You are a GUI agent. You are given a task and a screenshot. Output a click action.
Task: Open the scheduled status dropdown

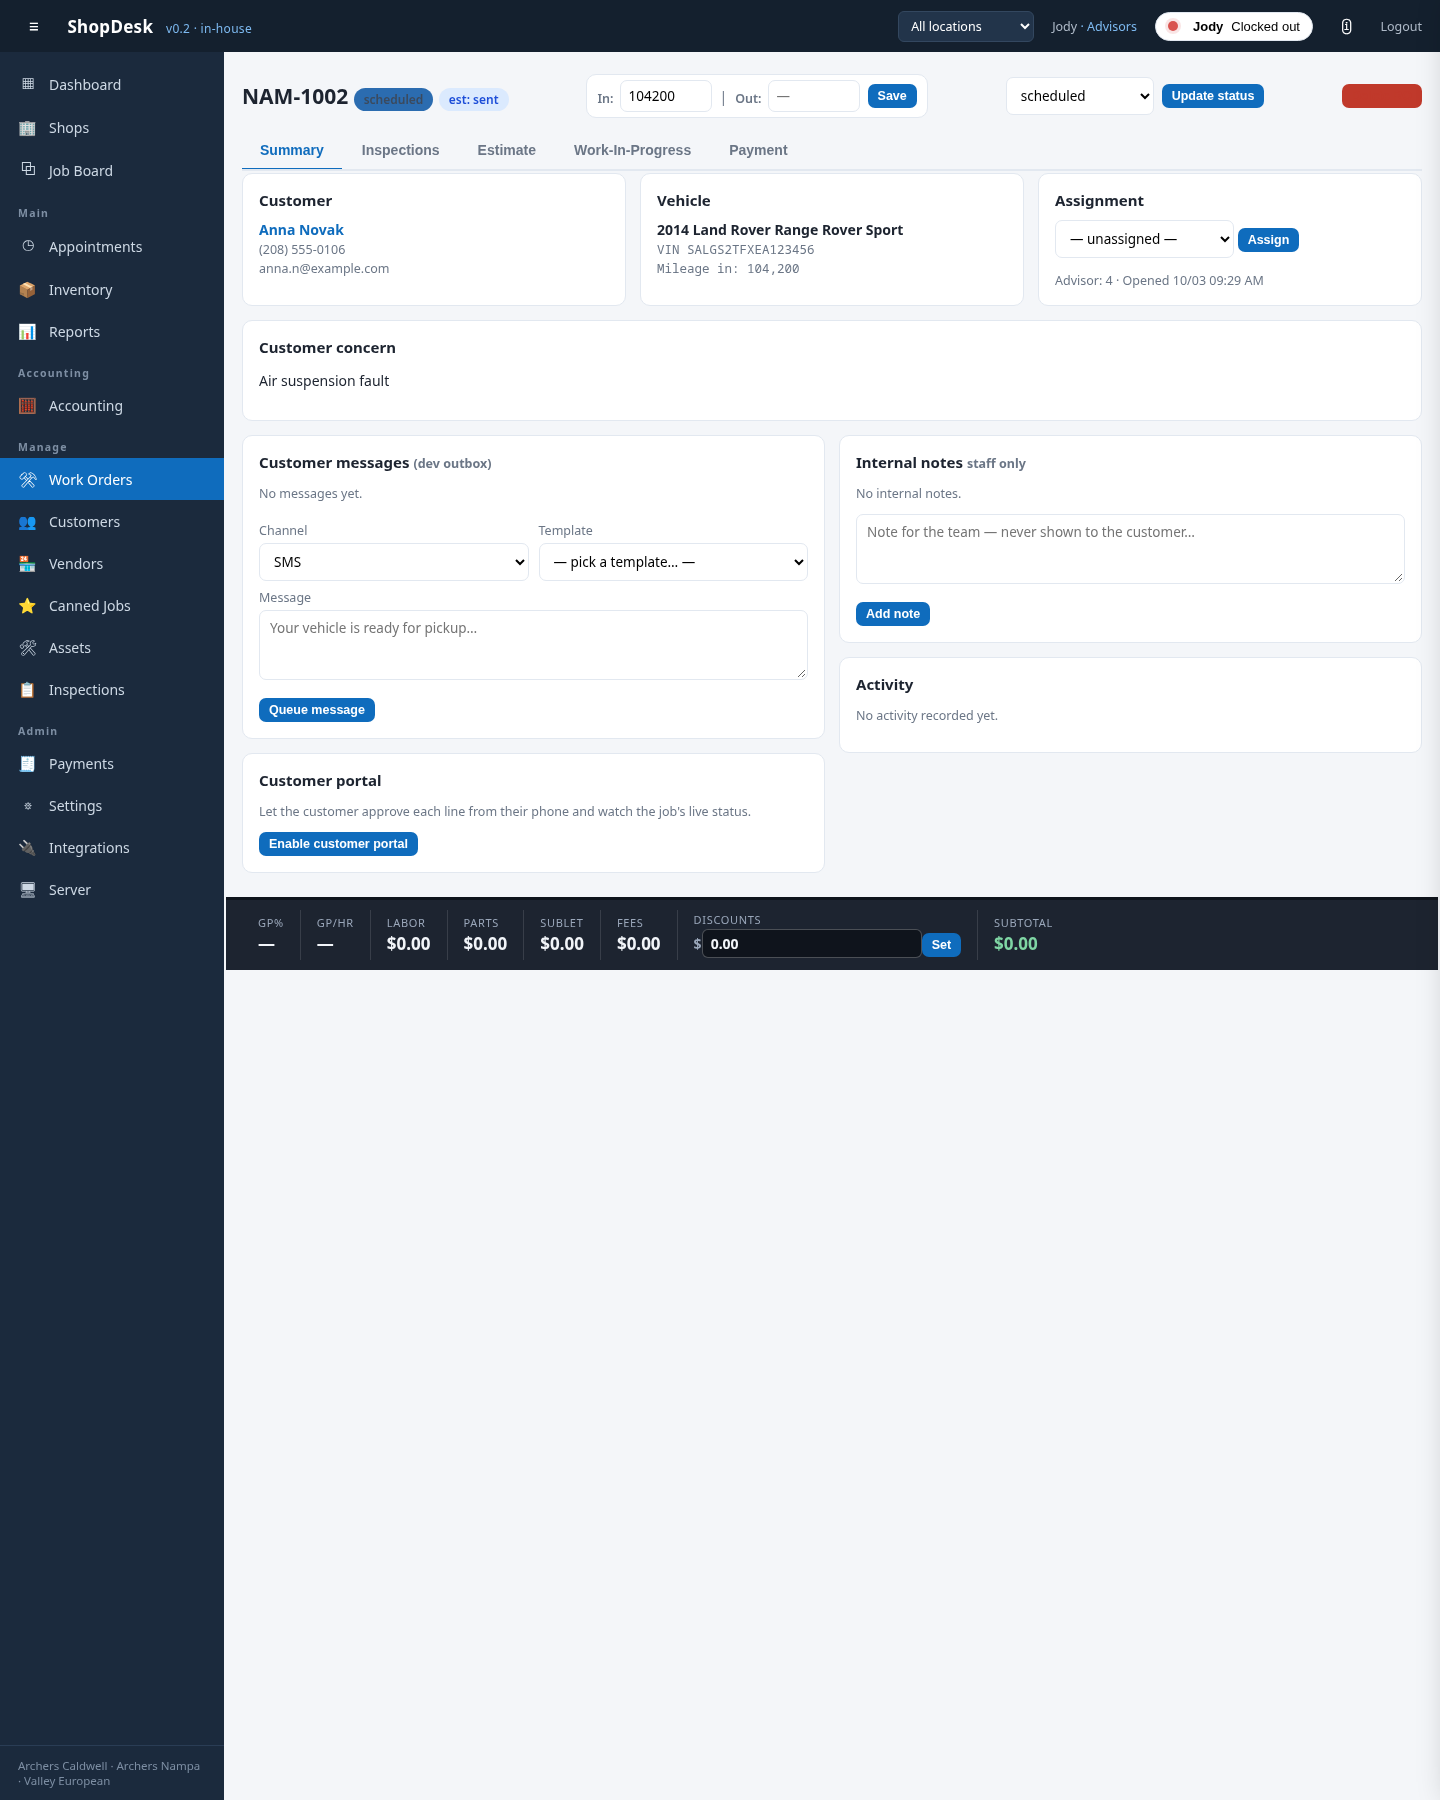[x=1080, y=96]
